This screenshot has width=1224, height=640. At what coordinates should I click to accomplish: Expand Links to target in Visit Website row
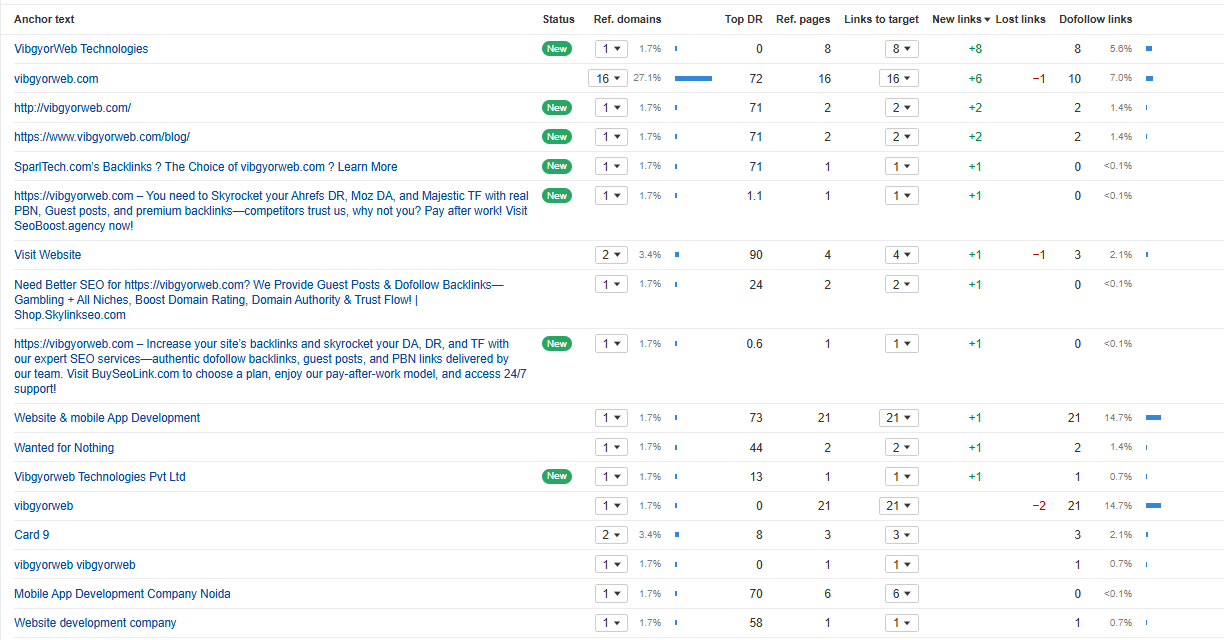pos(901,255)
